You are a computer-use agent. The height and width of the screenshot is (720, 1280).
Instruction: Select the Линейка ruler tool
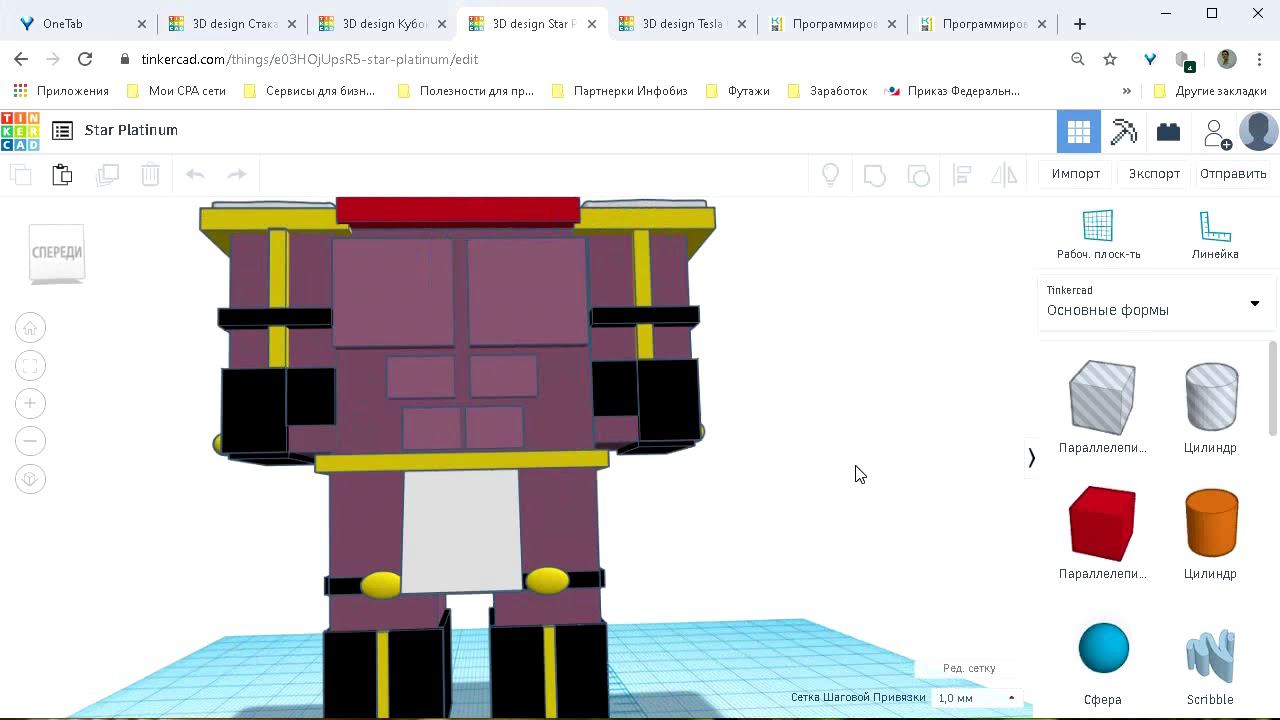tap(1215, 235)
